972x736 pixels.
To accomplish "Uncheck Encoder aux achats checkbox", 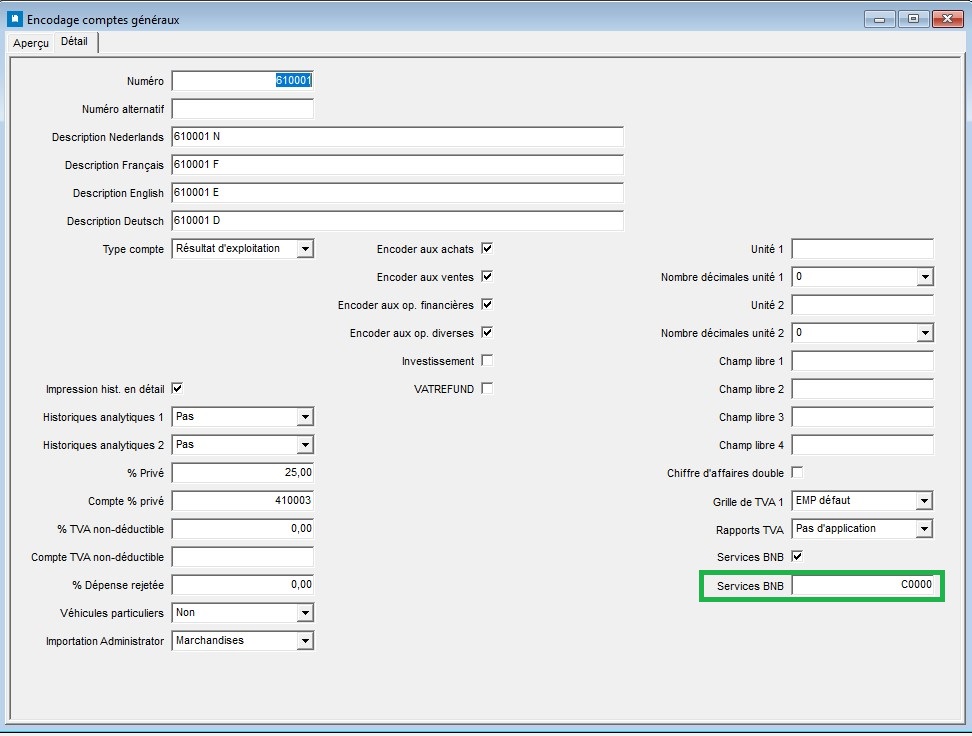I will coord(487,249).
